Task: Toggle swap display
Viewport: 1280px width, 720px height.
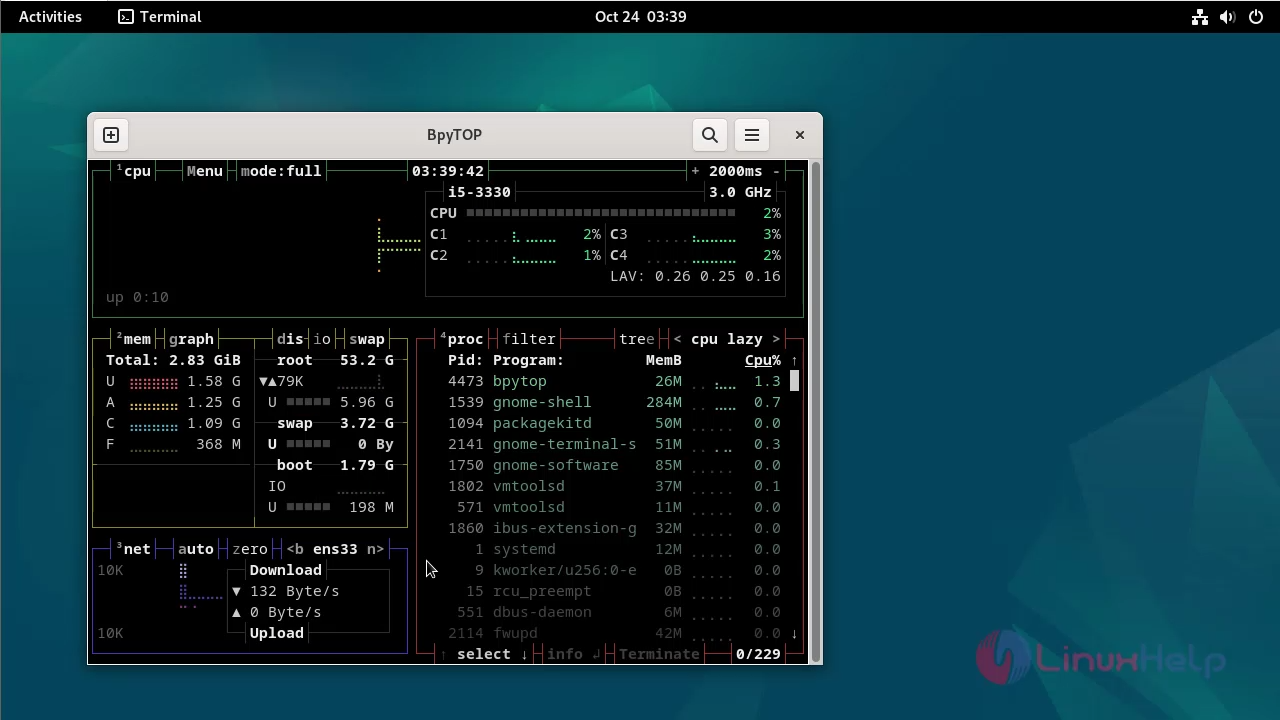Action: [367, 339]
